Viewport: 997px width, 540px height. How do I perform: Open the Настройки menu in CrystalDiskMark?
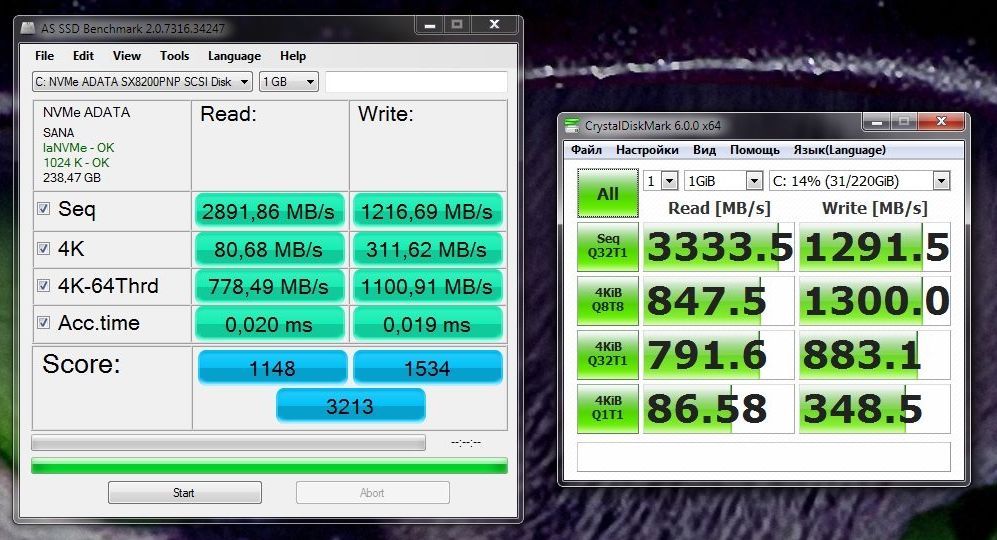[x=647, y=150]
